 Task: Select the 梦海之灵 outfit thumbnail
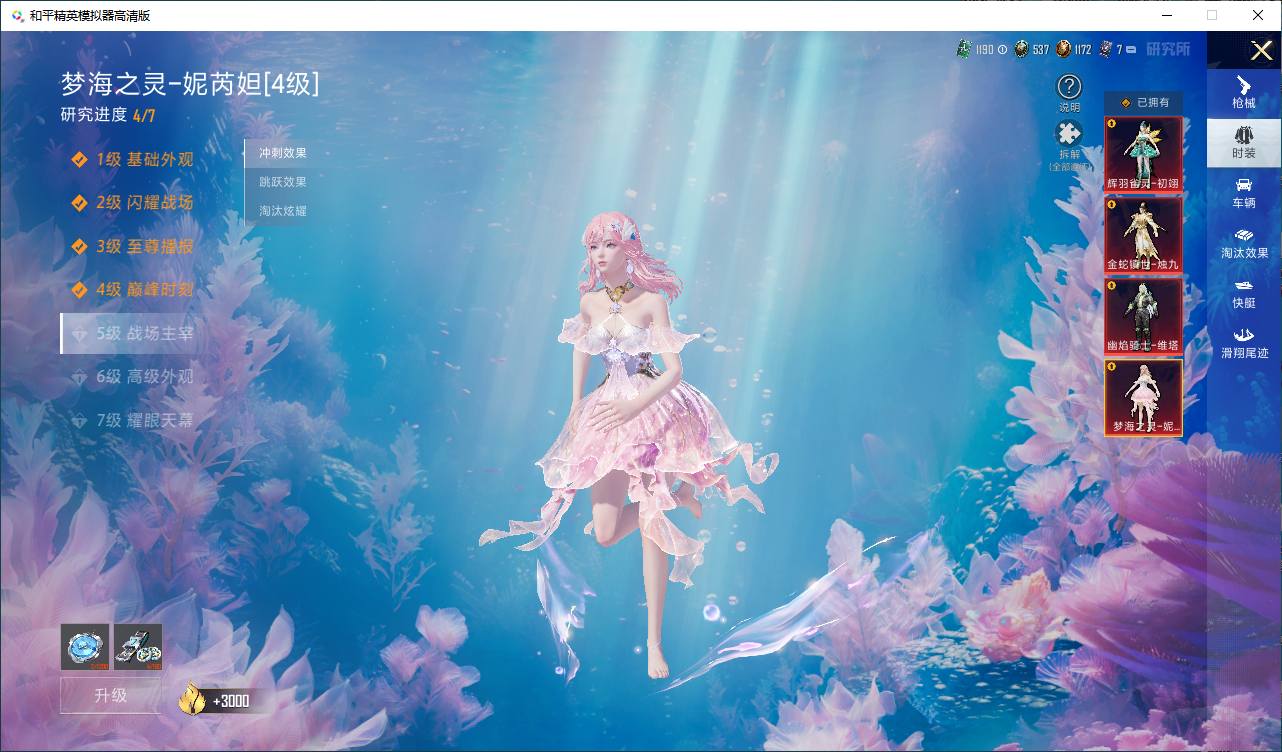(x=1143, y=397)
